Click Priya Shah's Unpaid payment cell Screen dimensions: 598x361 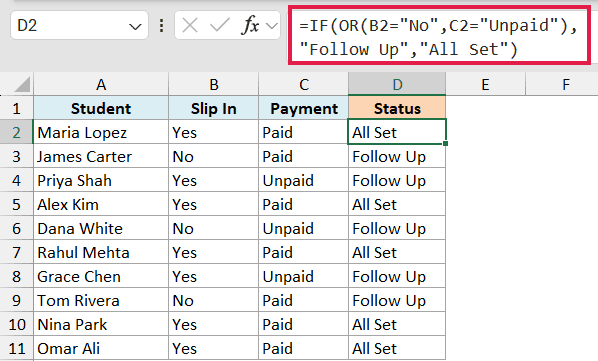(304, 180)
